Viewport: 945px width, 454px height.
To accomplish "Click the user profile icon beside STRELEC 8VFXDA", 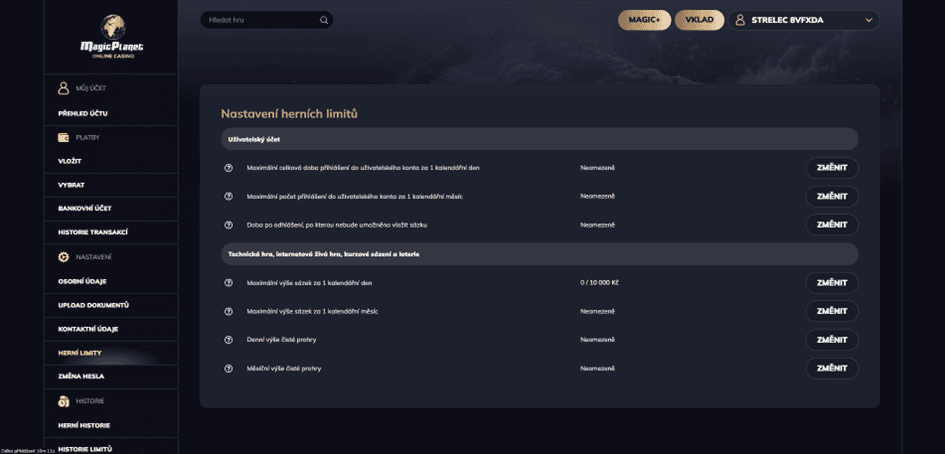I will click(x=741, y=20).
